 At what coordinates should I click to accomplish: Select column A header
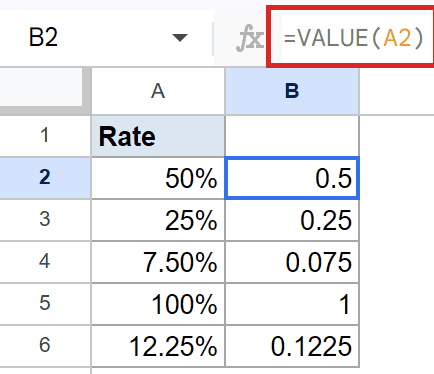158,91
